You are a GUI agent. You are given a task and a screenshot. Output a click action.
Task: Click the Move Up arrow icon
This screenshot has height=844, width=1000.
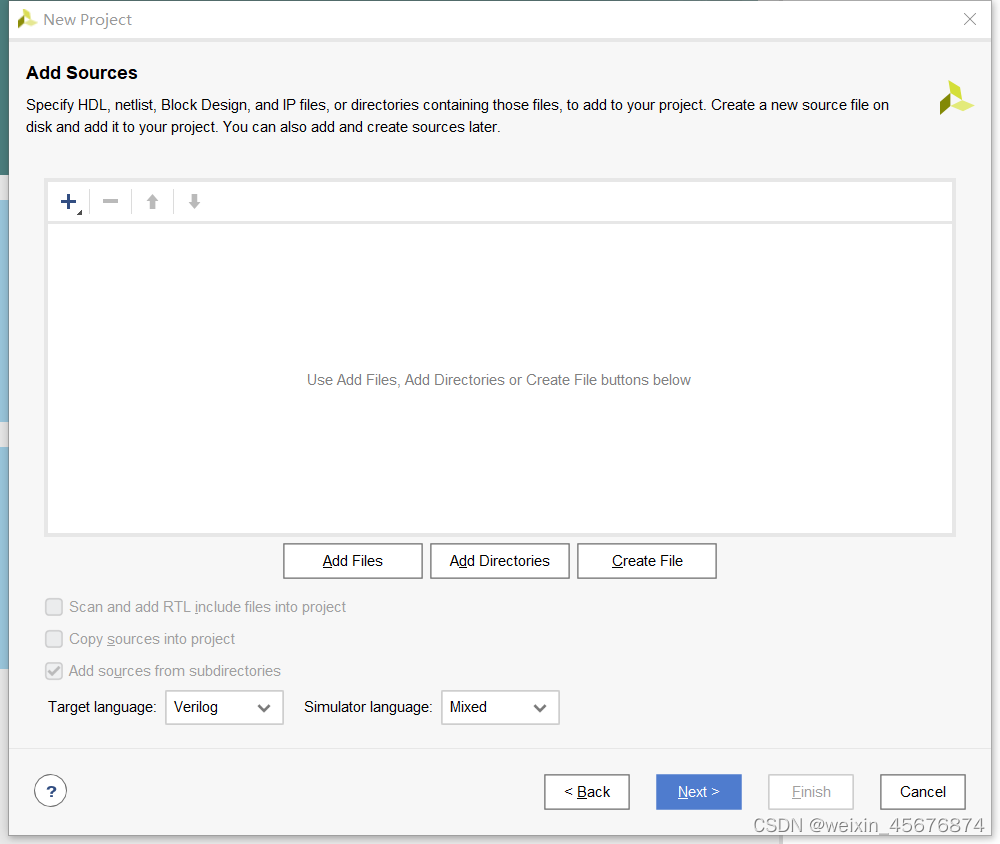click(152, 202)
